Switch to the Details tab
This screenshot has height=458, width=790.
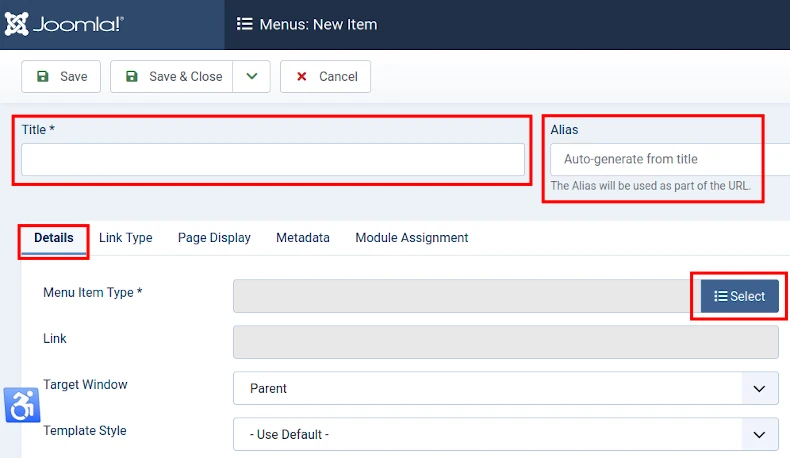point(54,238)
